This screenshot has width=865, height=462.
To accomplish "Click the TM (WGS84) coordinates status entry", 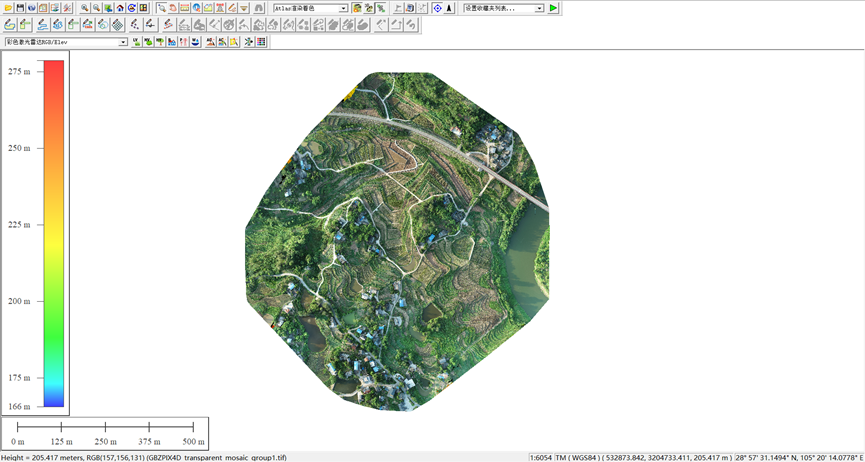I will click(x=644, y=458).
